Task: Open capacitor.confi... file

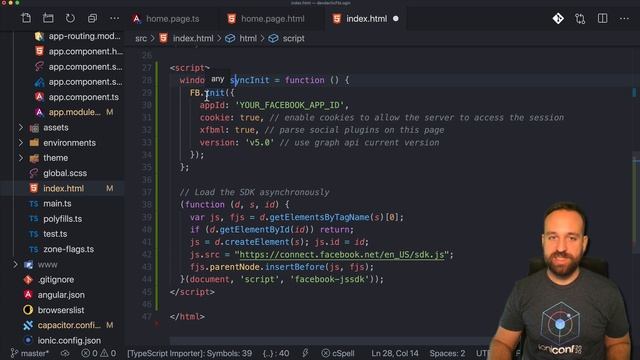Action: (69, 325)
